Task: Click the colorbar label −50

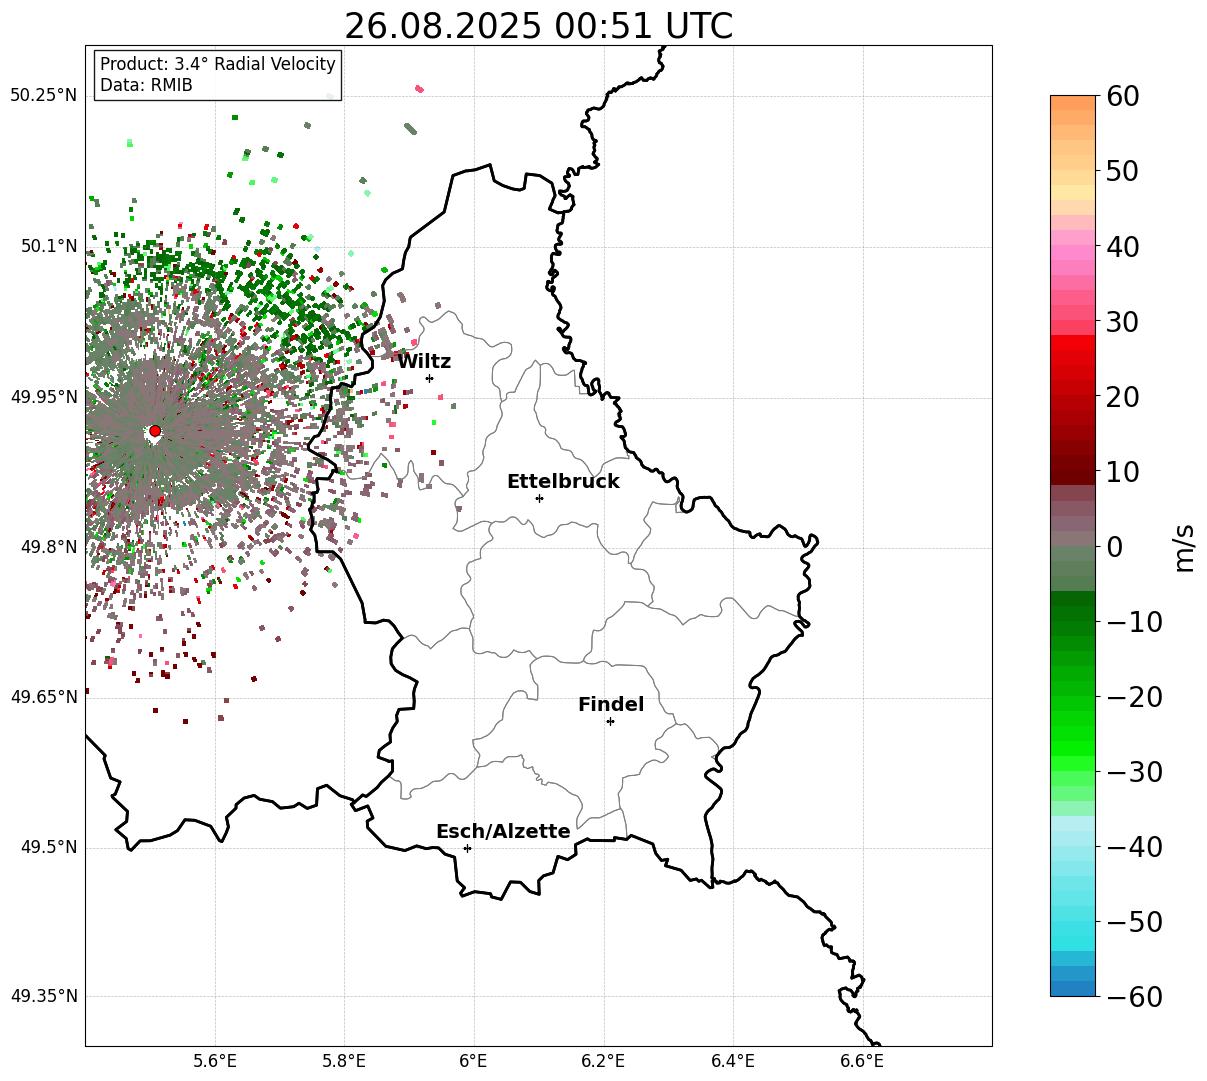Action: click(1134, 922)
